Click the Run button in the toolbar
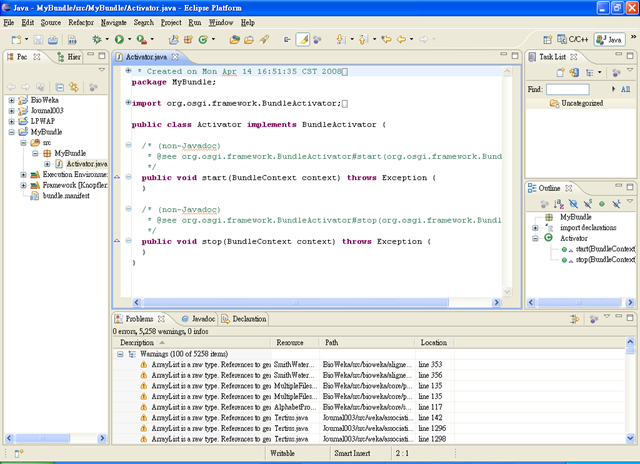Viewport: 640px width, 464px height. (118, 39)
